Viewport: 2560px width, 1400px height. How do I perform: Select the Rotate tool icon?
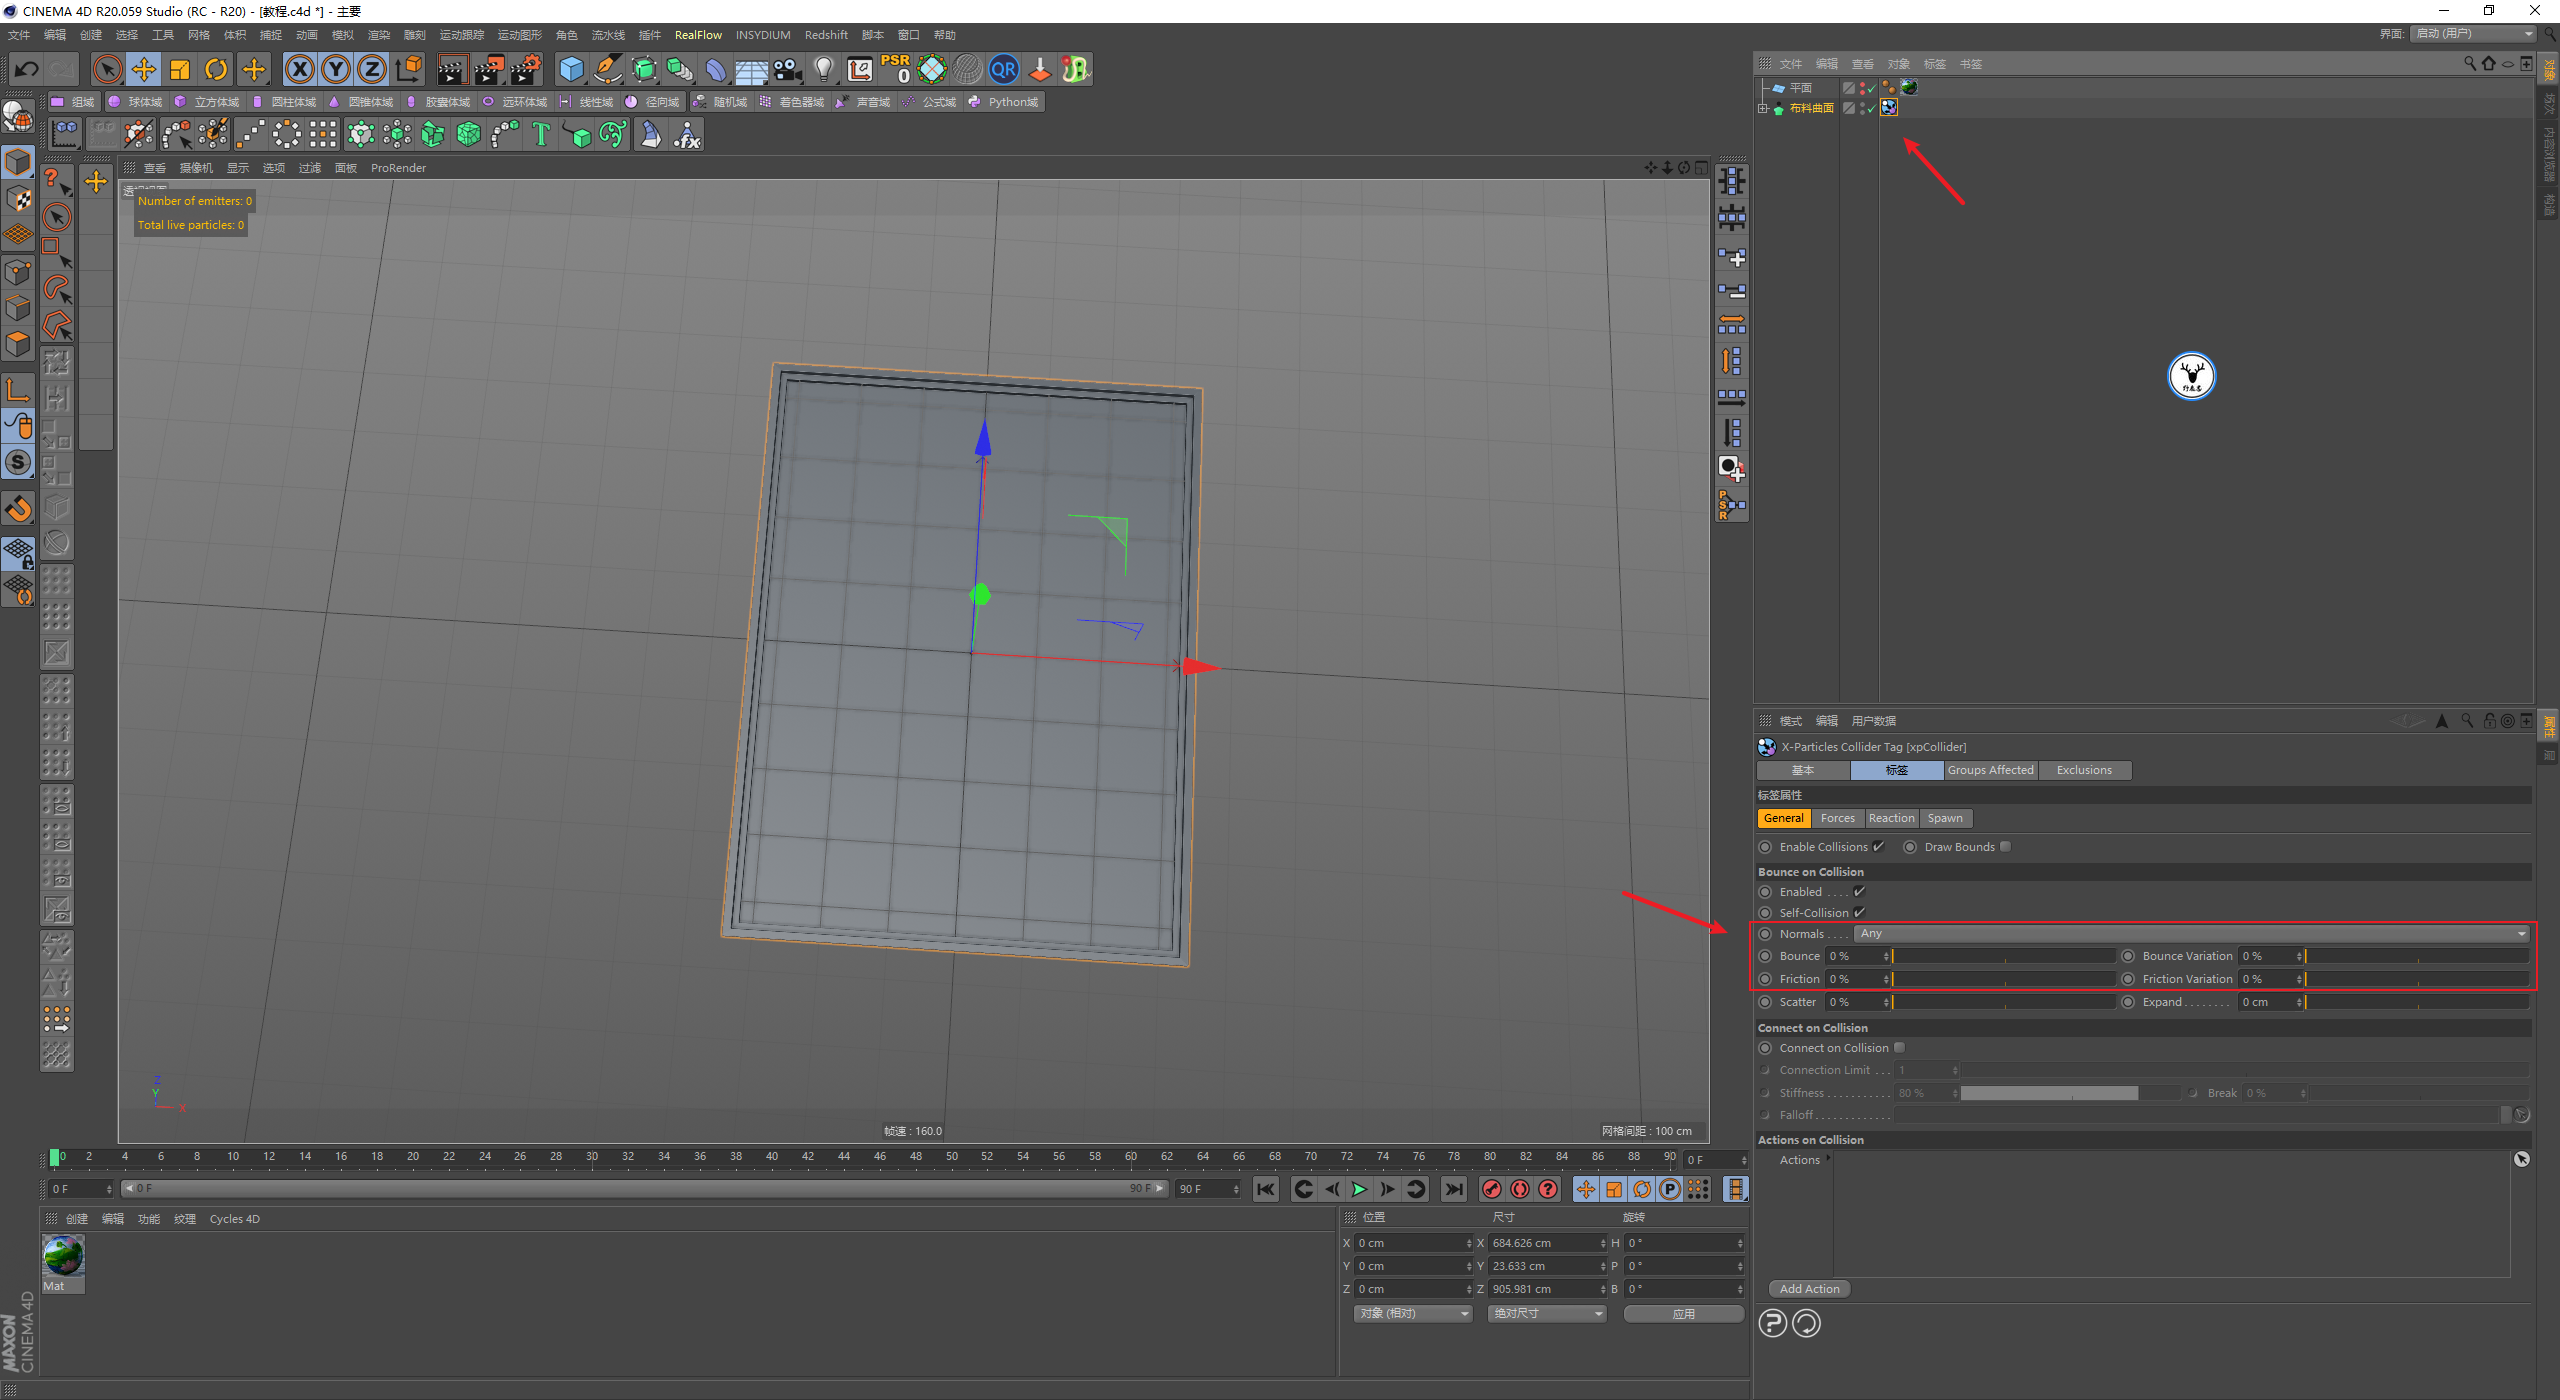(216, 69)
